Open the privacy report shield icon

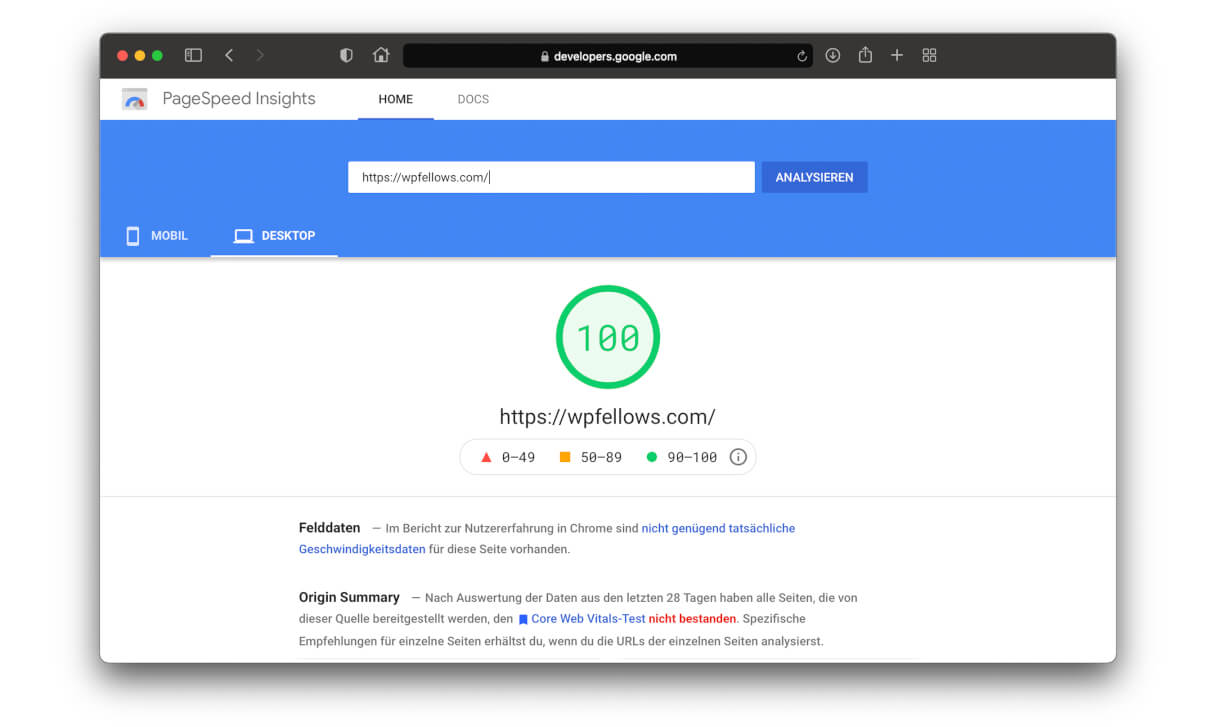point(346,56)
